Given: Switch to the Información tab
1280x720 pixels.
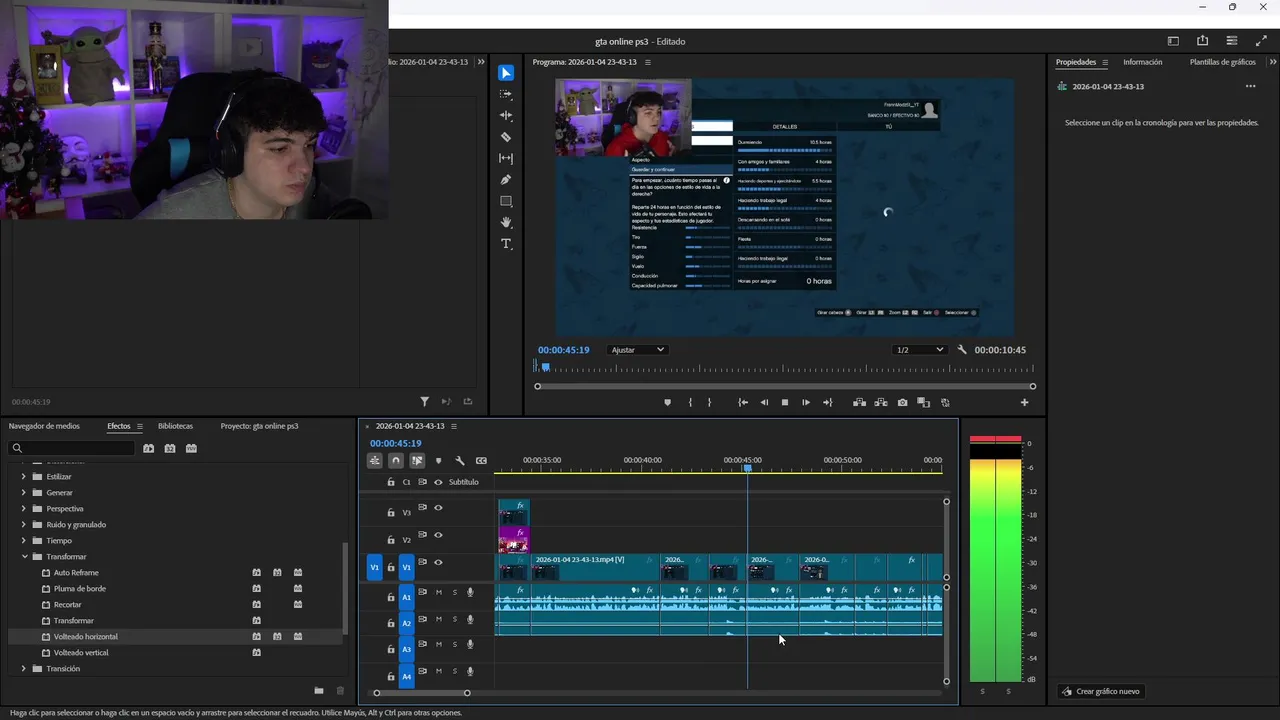Looking at the screenshot, I should [x=1142, y=62].
